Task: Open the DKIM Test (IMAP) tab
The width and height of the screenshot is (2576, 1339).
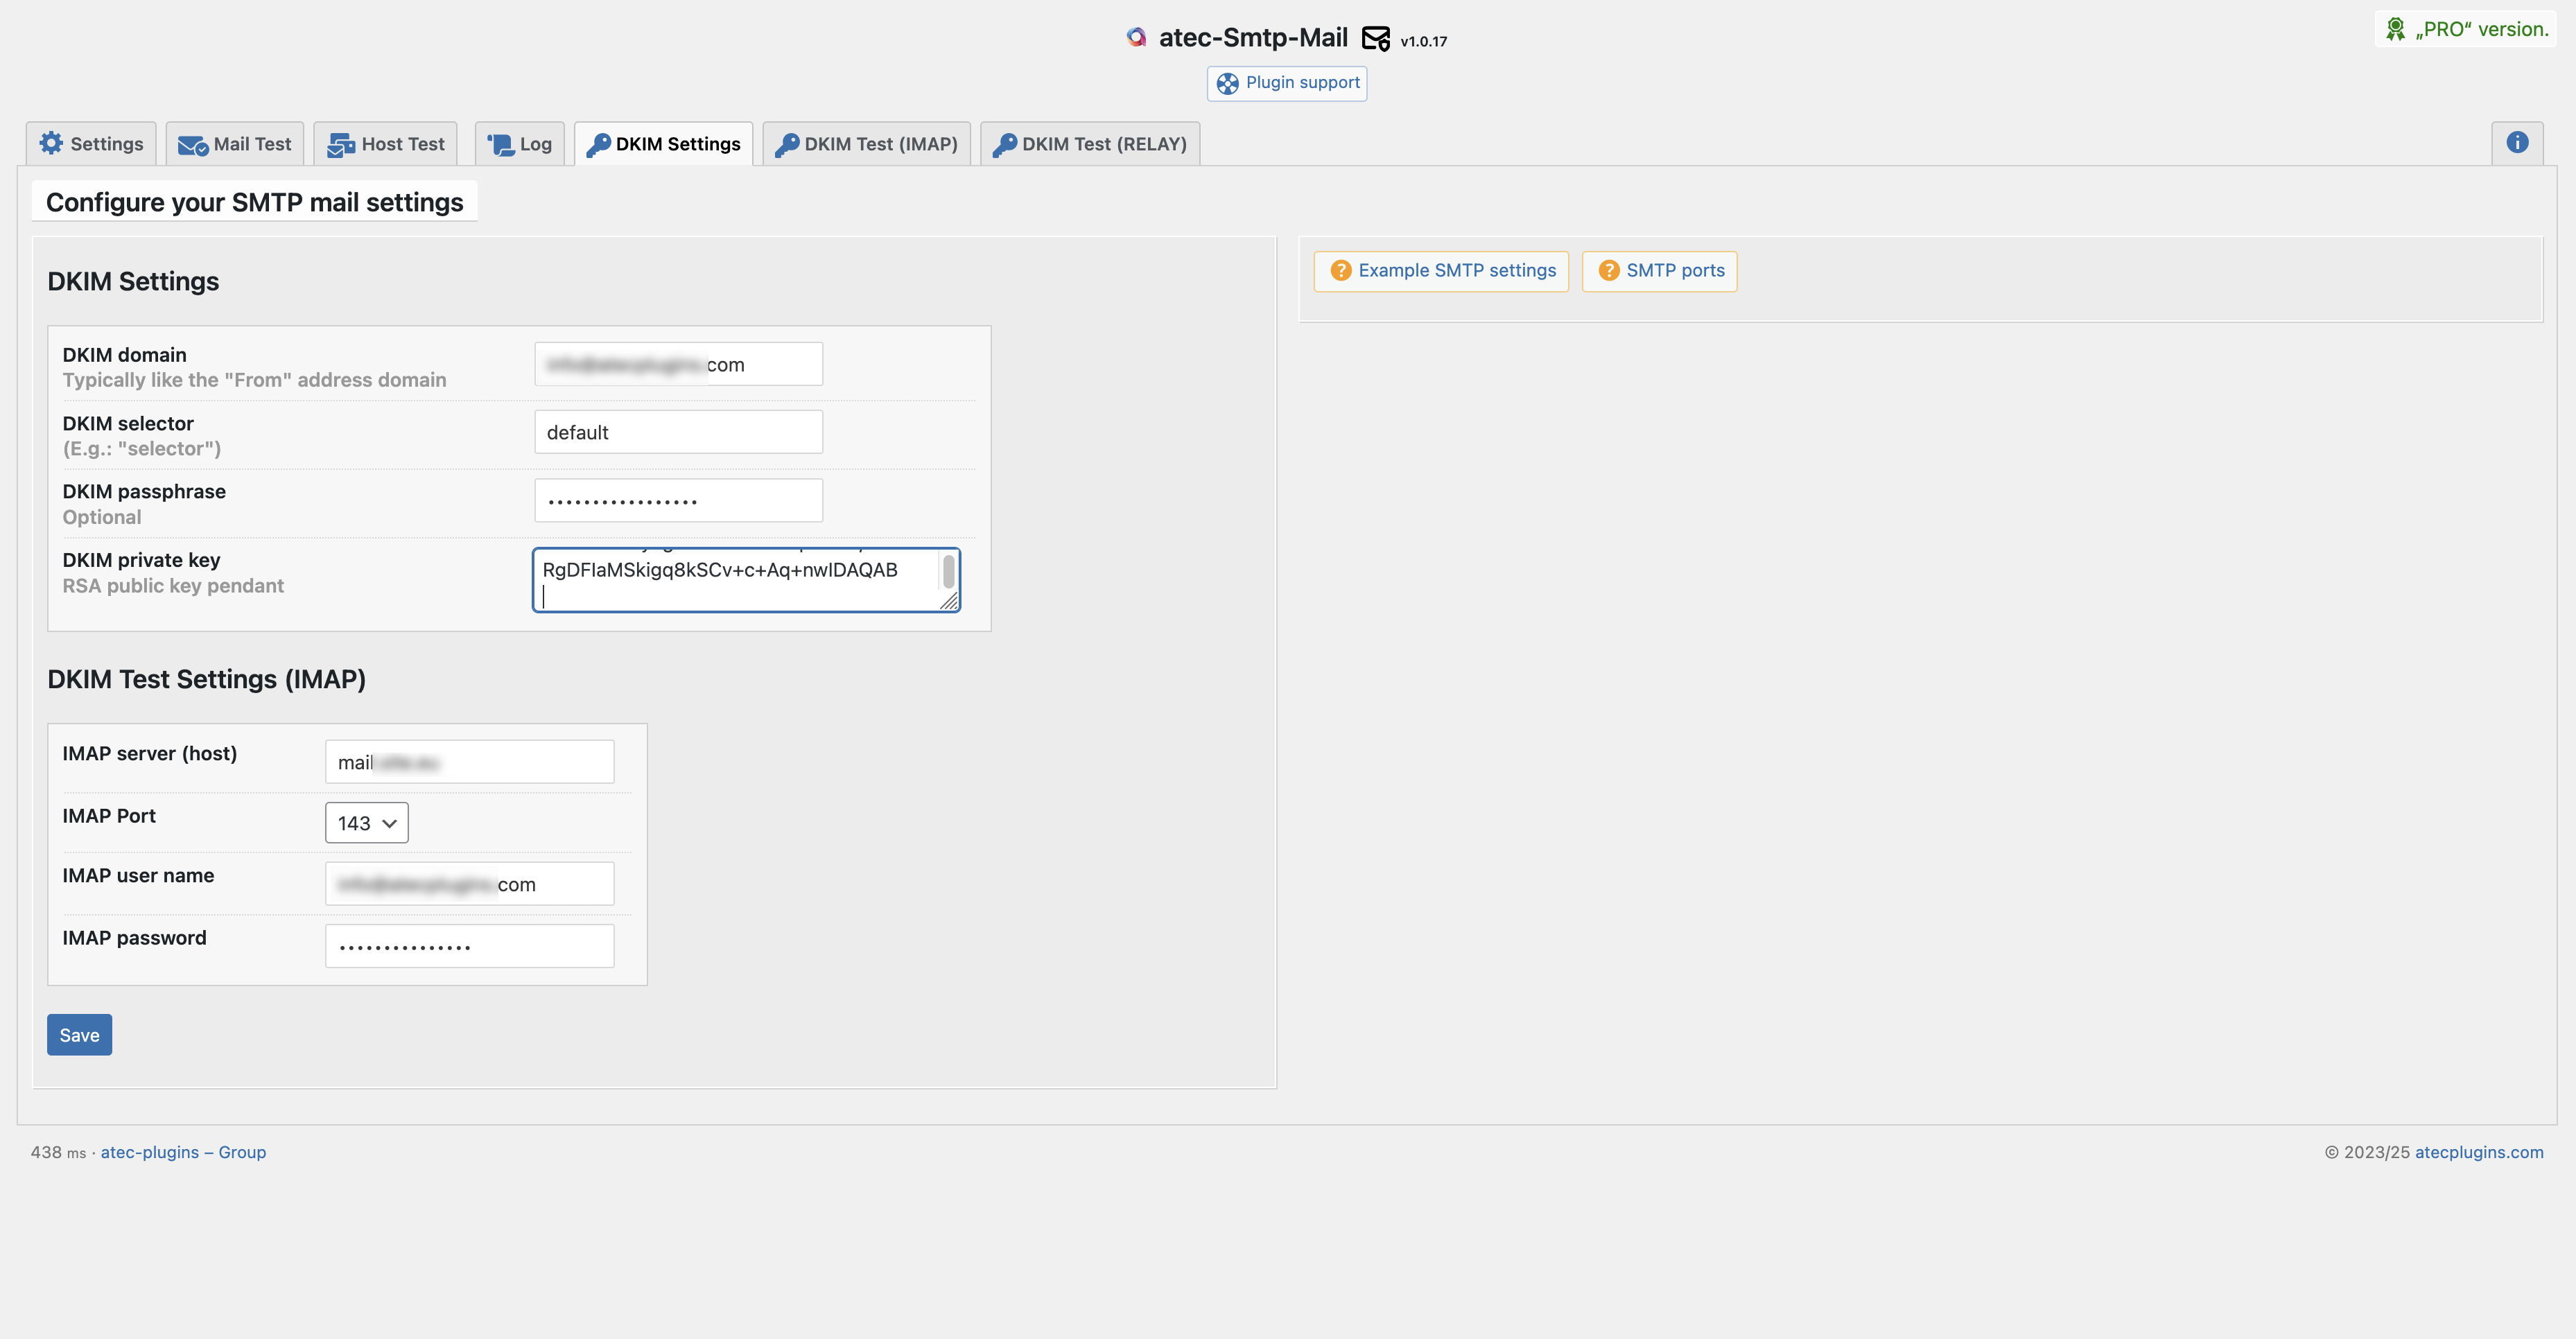Action: click(x=866, y=144)
